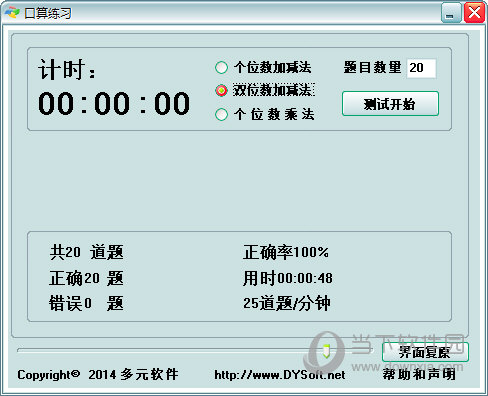Click the Copyright 2014 多元软件 text
Screen dimensions: 488x396
pos(98,375)
